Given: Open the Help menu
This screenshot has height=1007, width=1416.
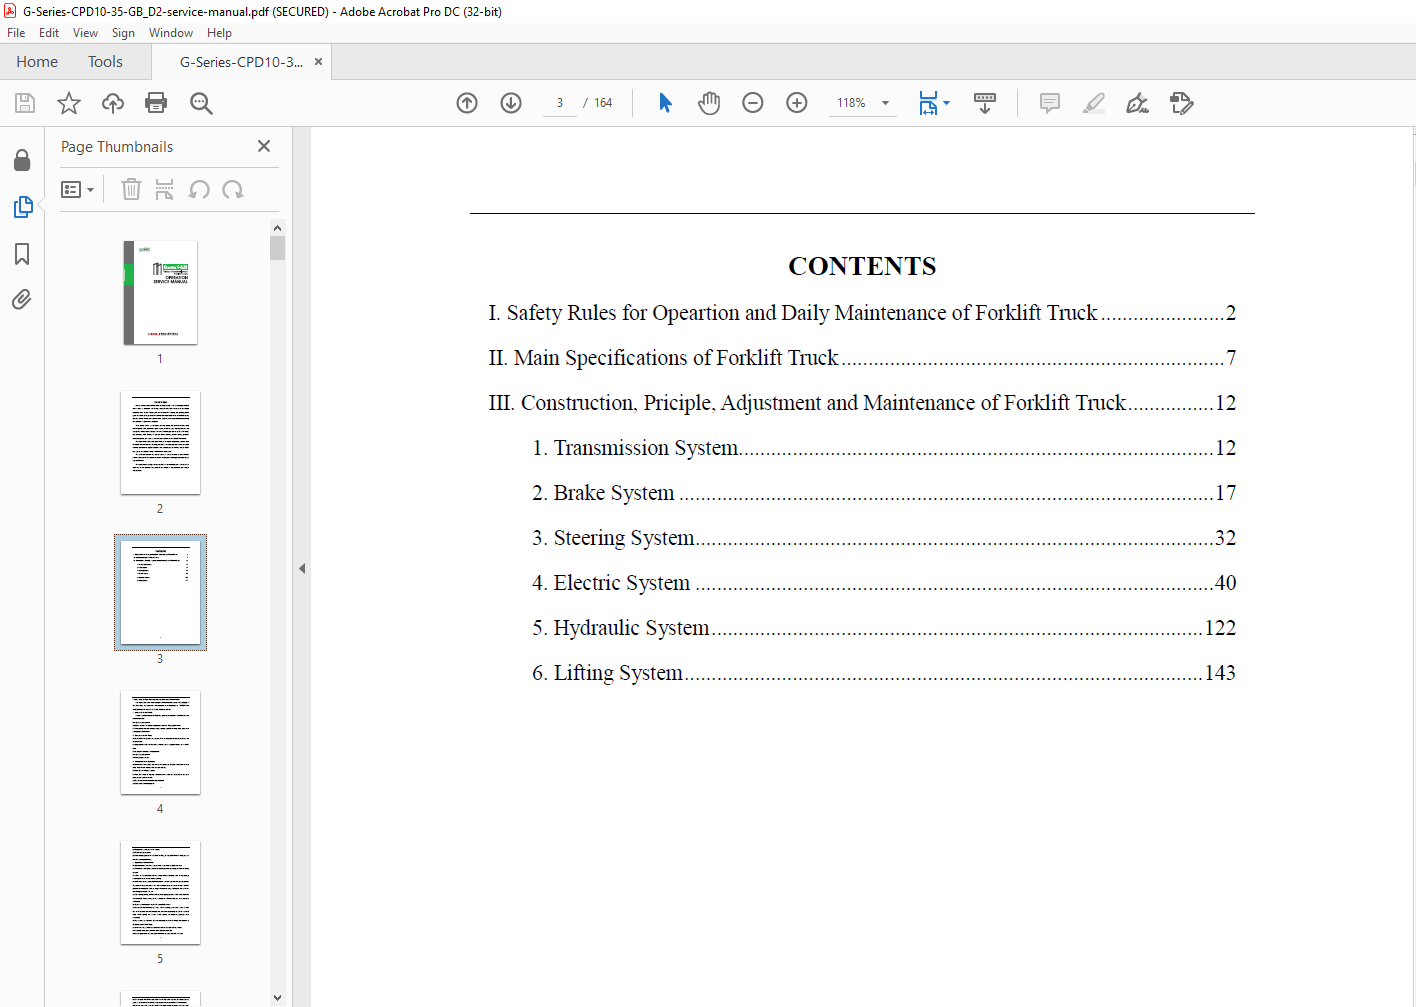Looking at the screenshot, I should tap(219, 33).
